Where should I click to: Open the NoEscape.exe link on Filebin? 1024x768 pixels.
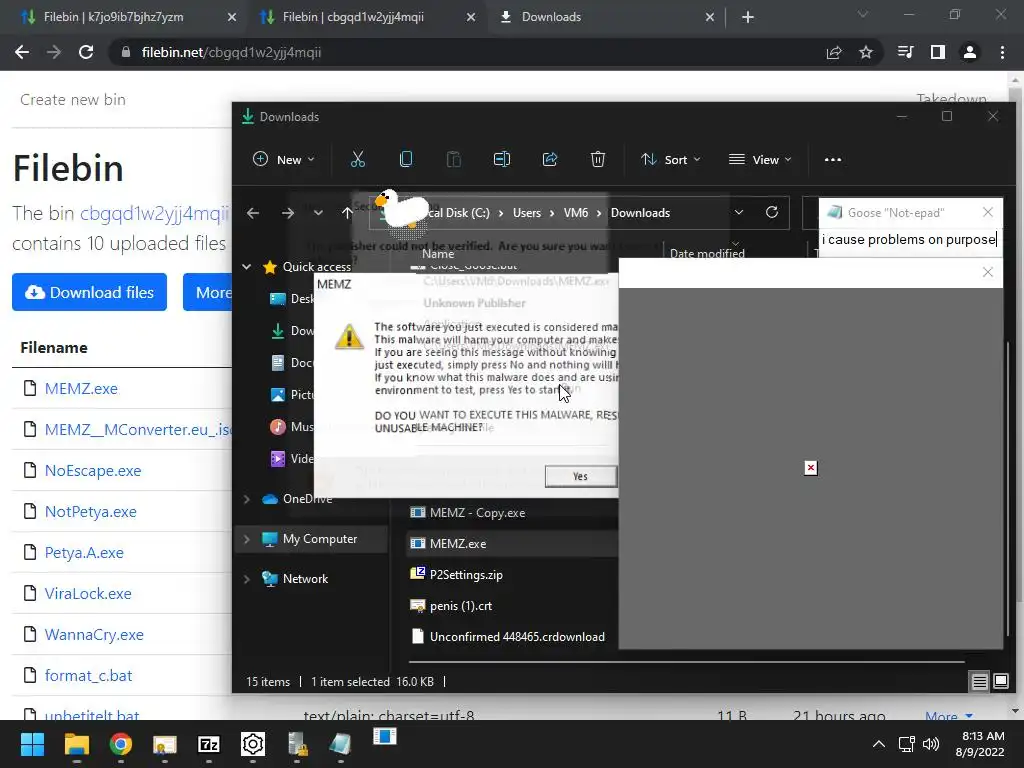click(x=93, y=470)
